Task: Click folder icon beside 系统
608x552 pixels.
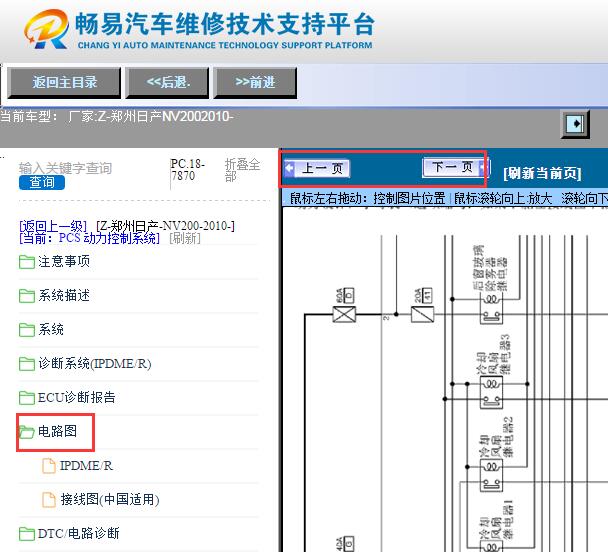Action: point(27,330)
